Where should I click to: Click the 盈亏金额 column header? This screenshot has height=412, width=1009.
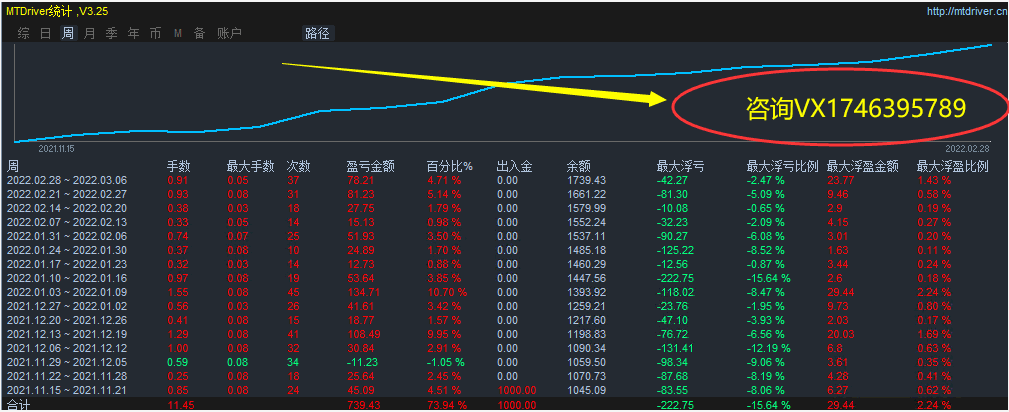click(x=370, y=167)
